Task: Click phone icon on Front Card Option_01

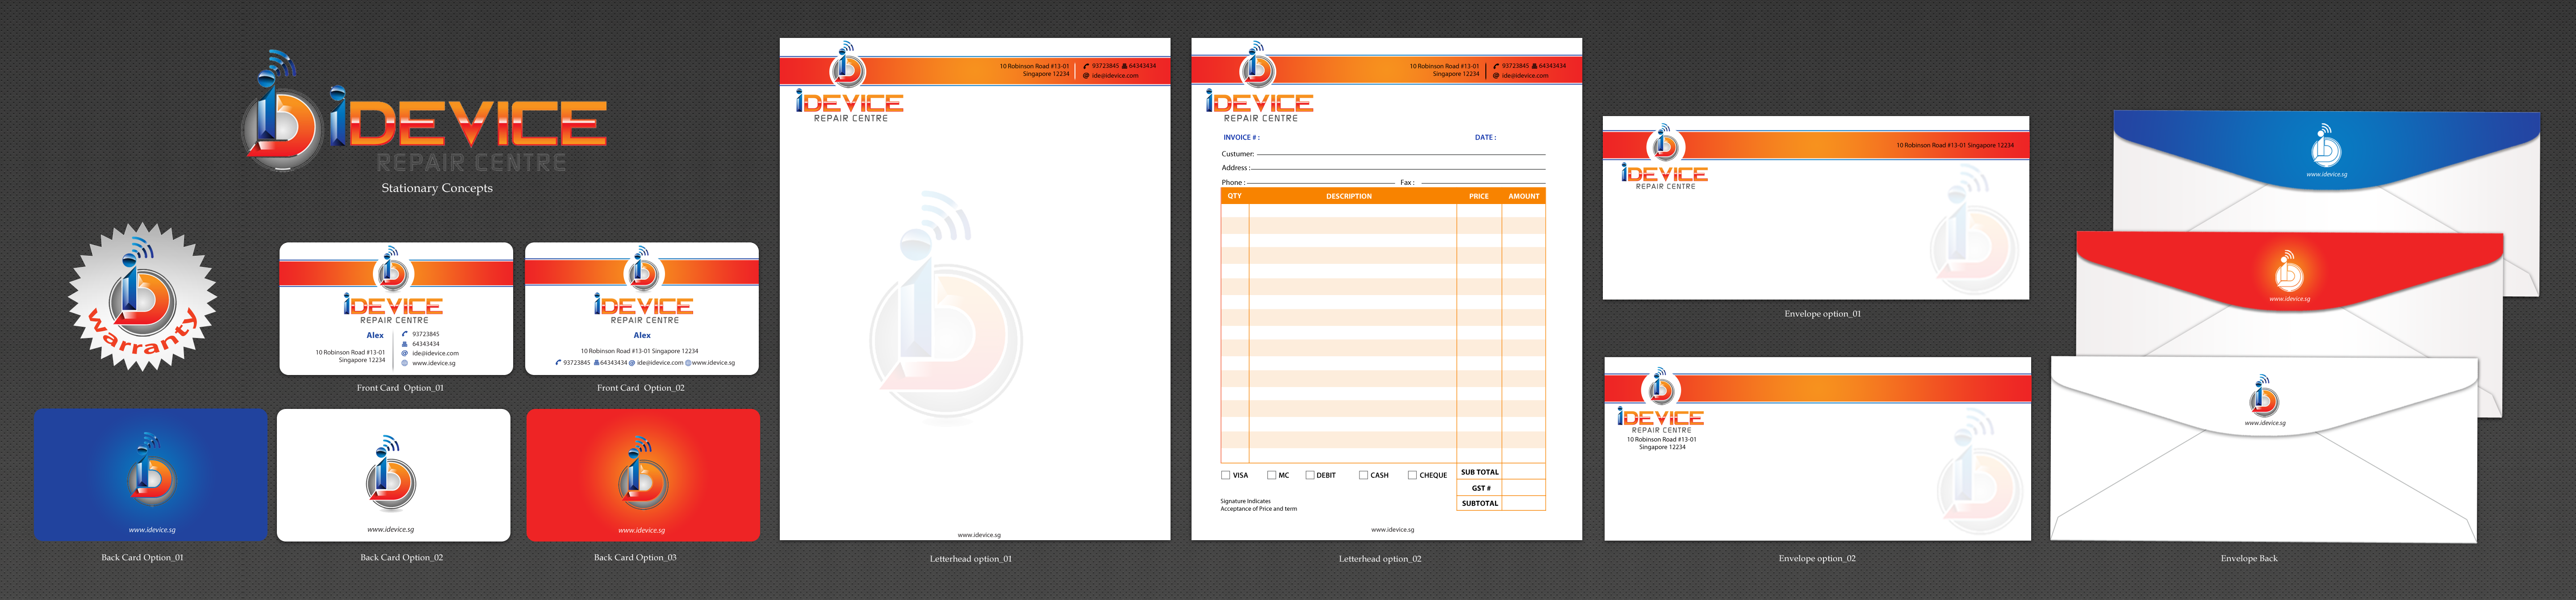Action: (x=404, y=334)
